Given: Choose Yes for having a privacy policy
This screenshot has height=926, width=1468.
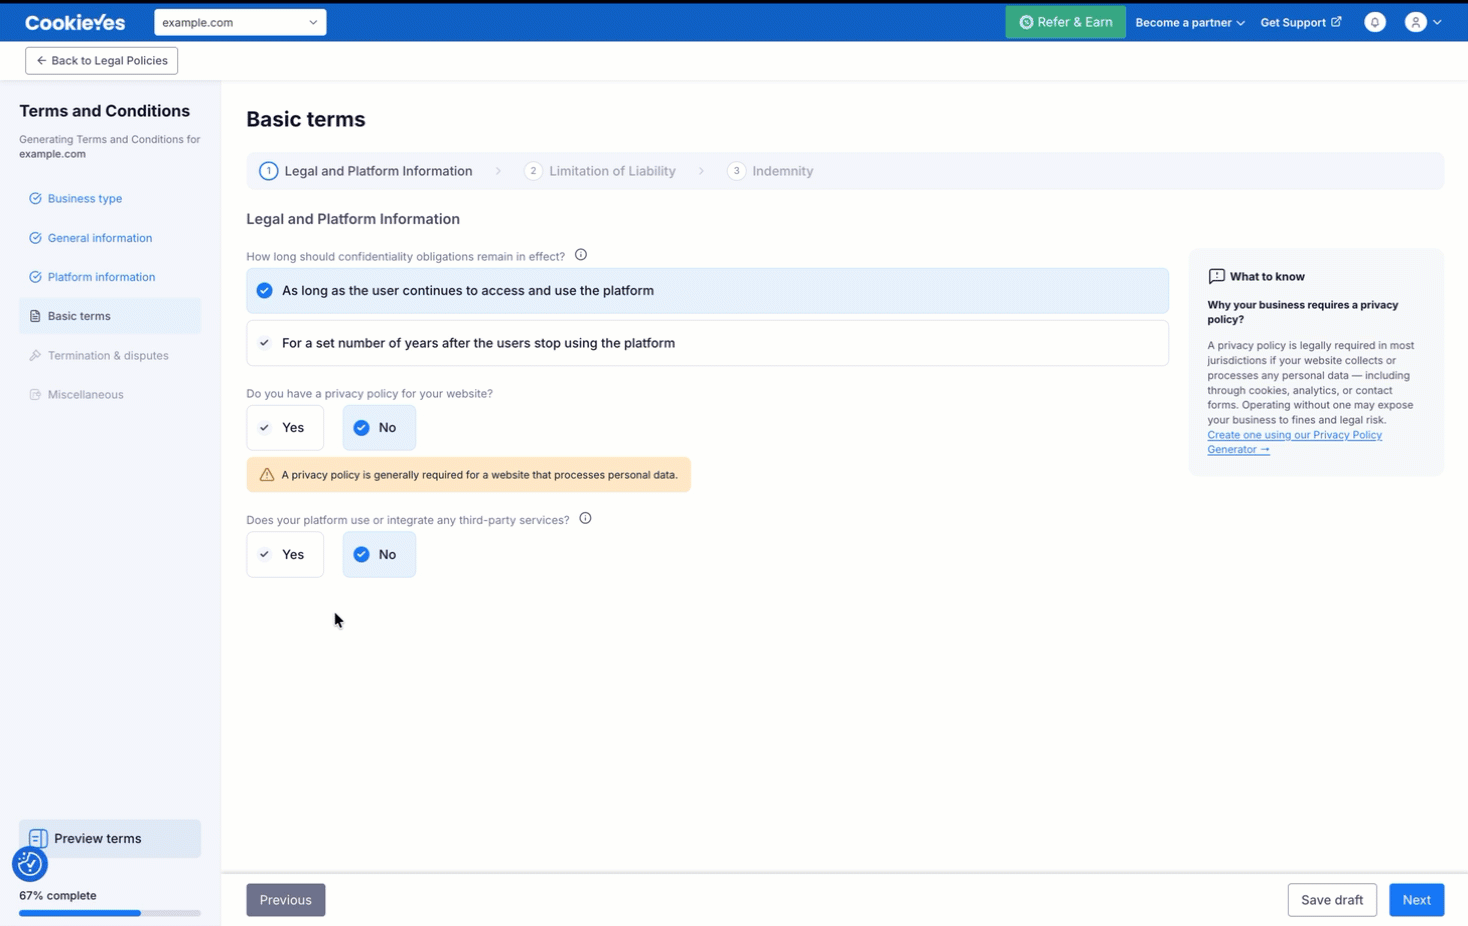Looking at the screenshot, I should point(285,428).
